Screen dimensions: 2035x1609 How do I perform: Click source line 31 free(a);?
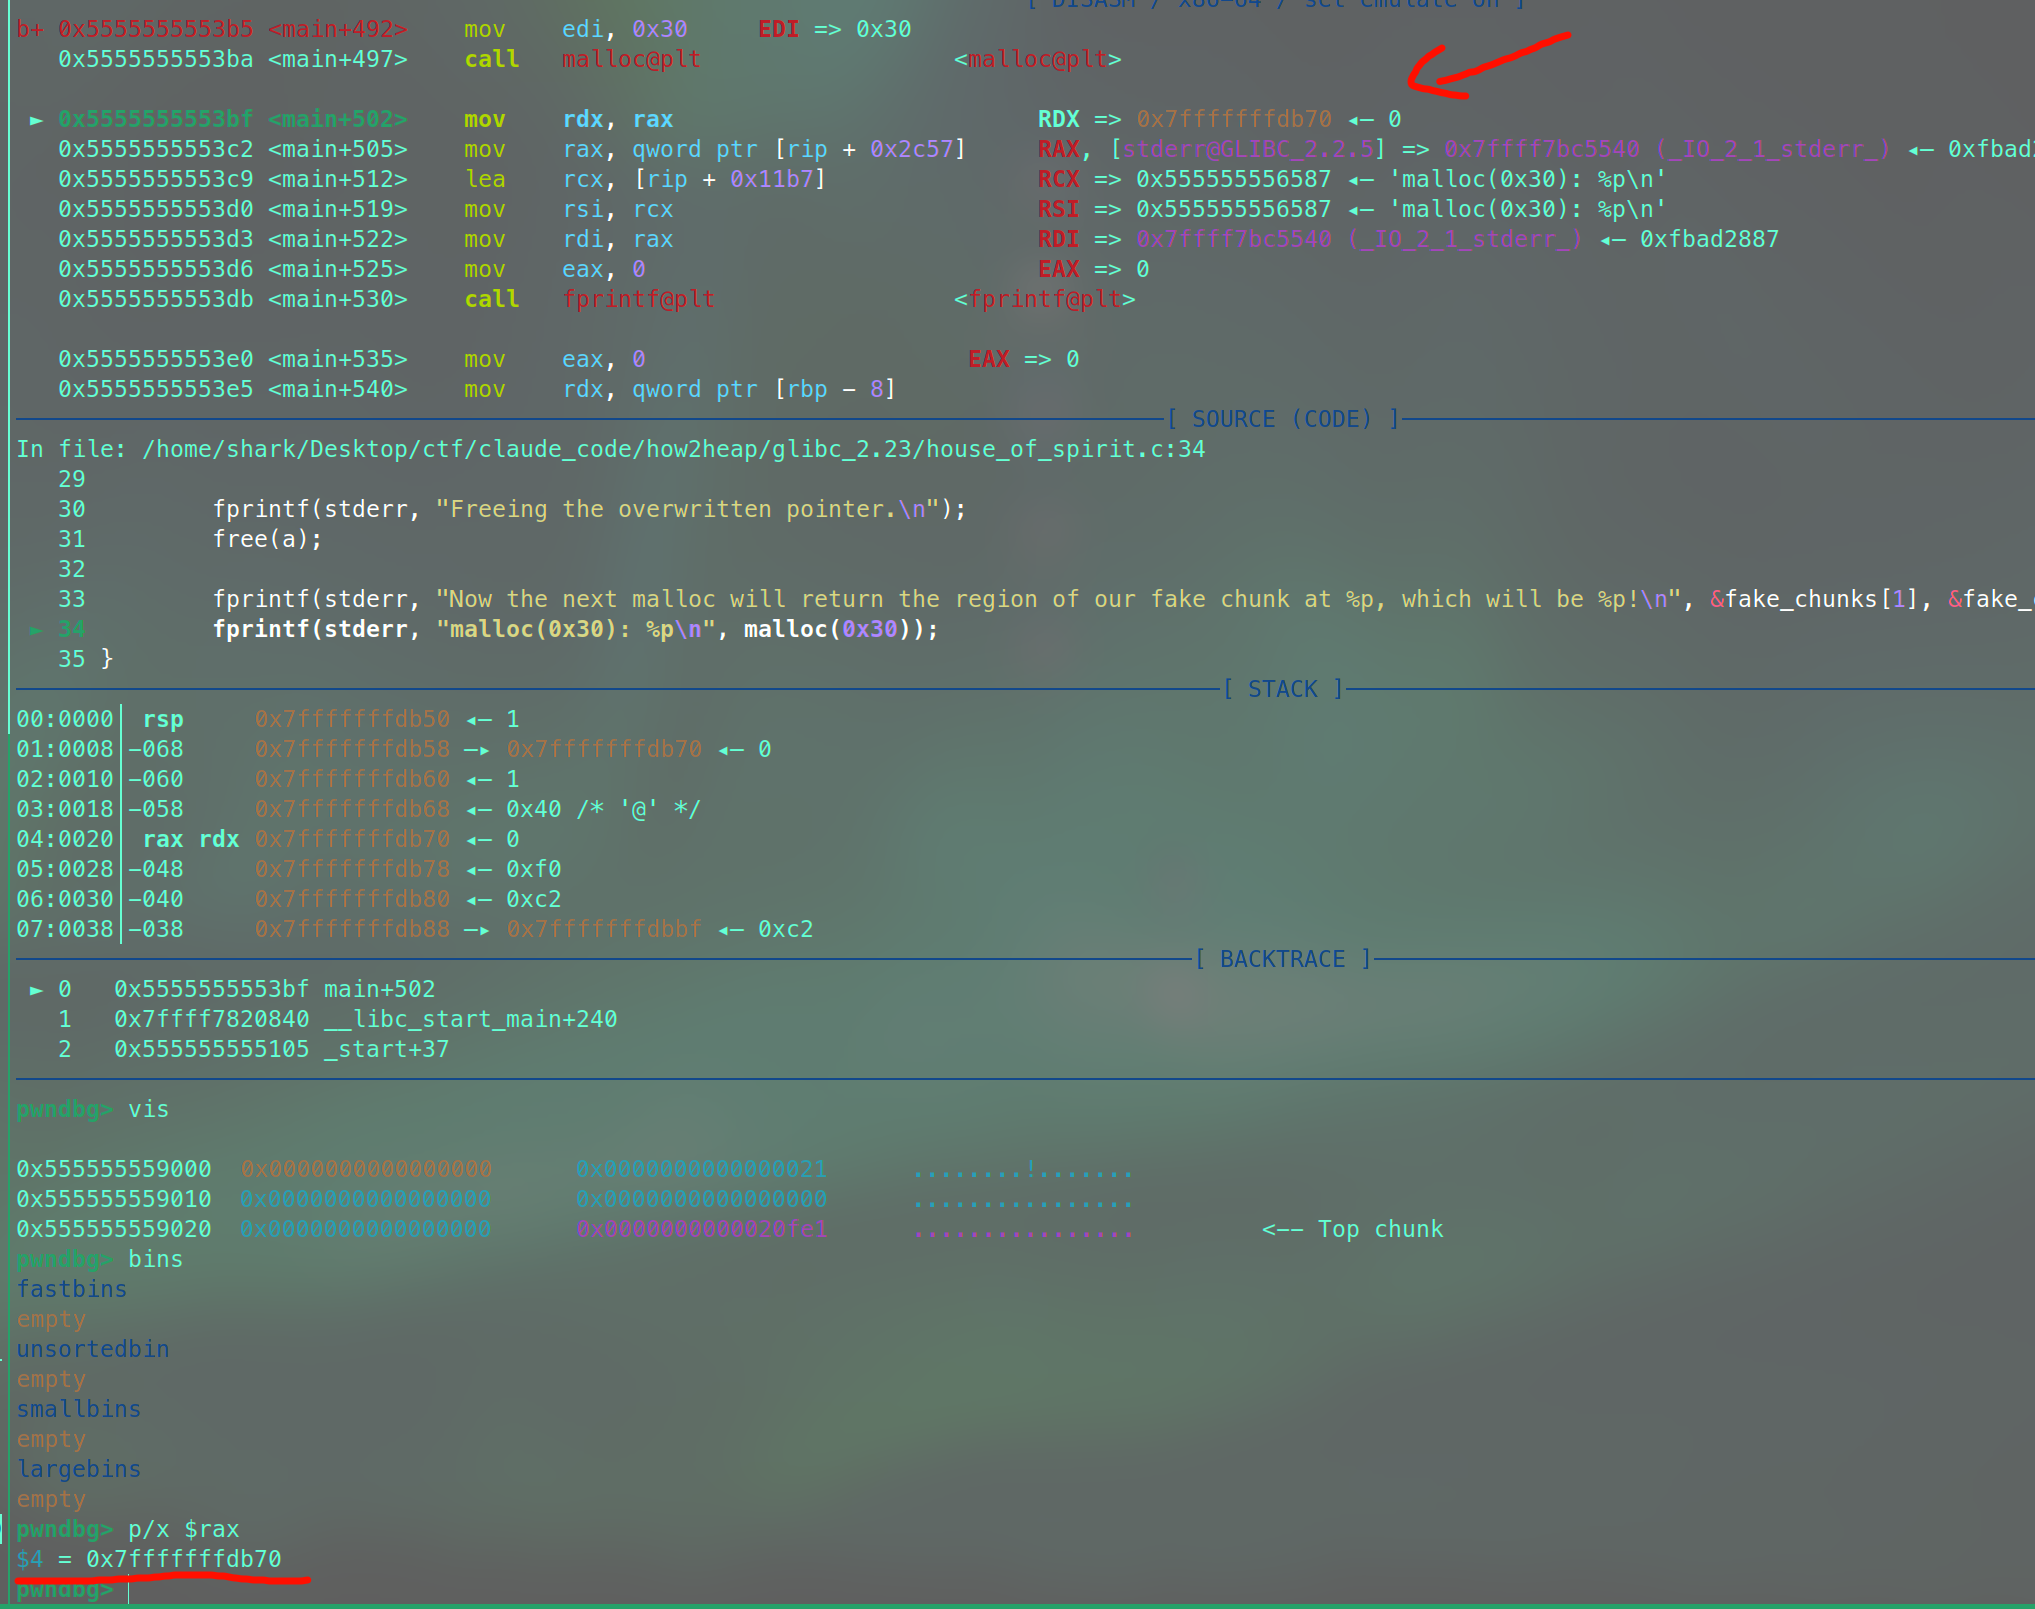coord(267,539)
